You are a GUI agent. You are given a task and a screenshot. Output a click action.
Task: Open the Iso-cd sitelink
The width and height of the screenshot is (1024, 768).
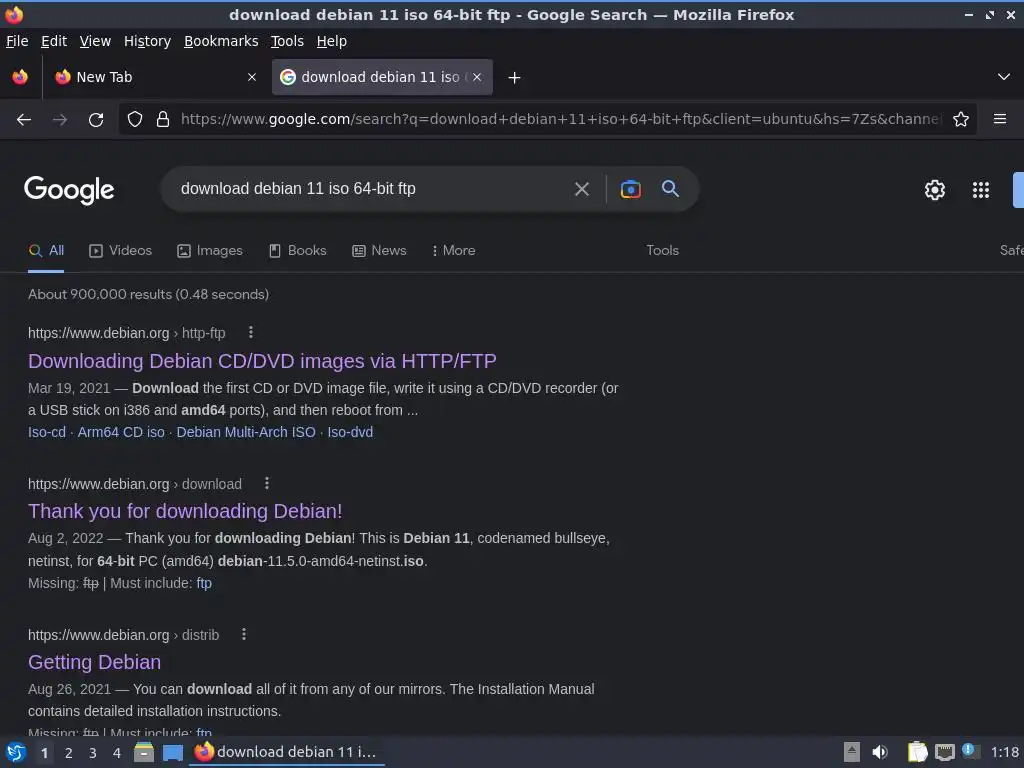coord(47,432)
